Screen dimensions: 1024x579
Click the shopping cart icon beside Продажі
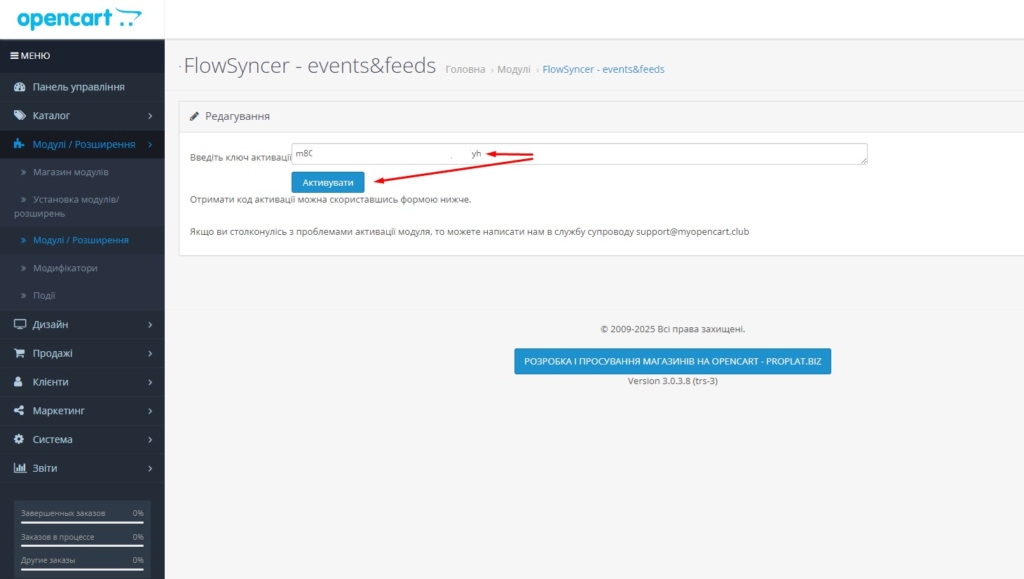(x=20, y=354)
